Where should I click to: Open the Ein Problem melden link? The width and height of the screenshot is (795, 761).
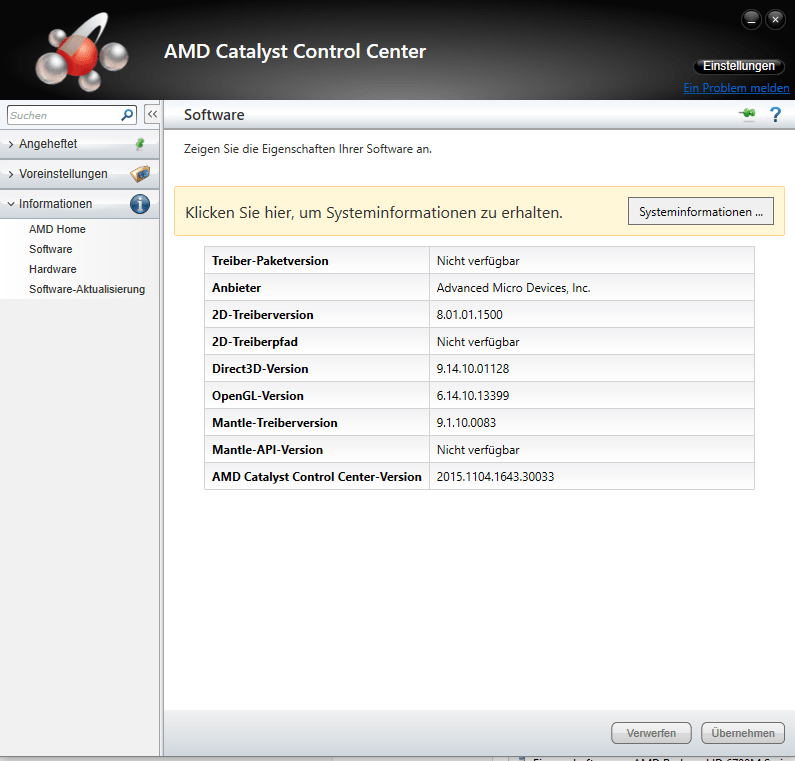click(x=736, y=88)
